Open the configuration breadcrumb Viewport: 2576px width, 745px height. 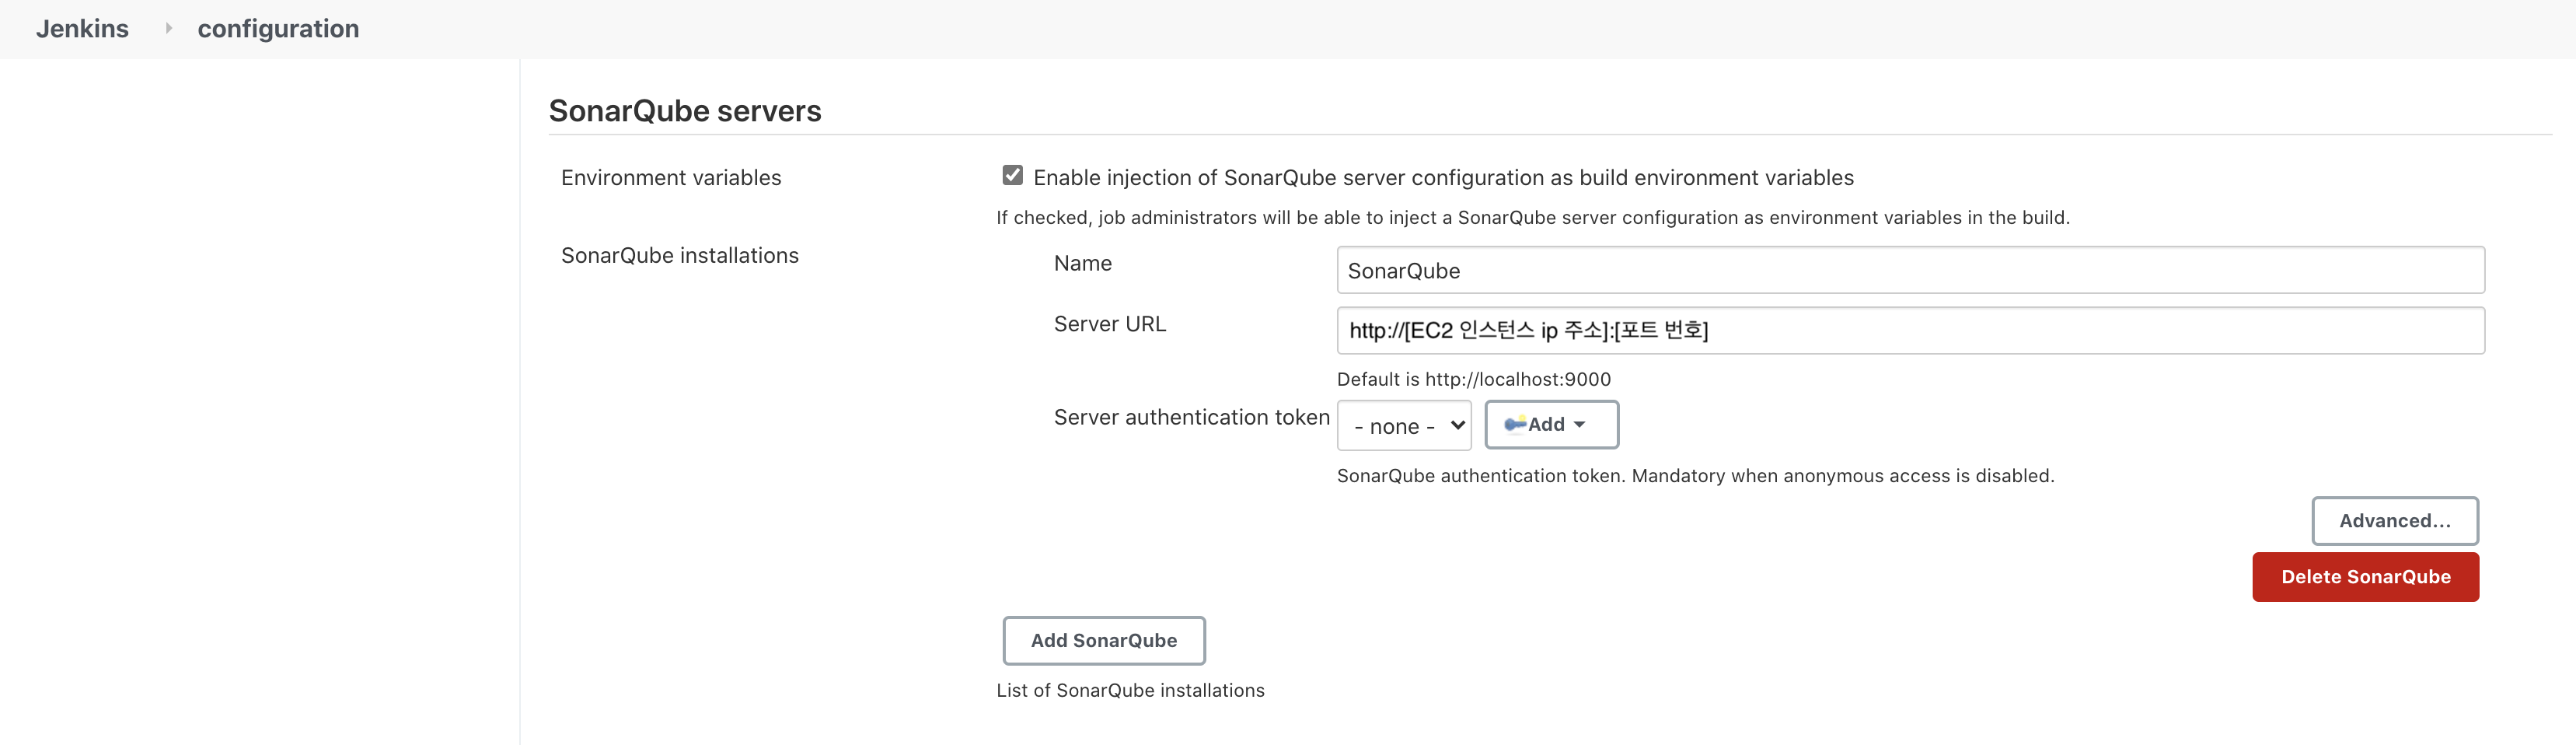coord(278,29)
